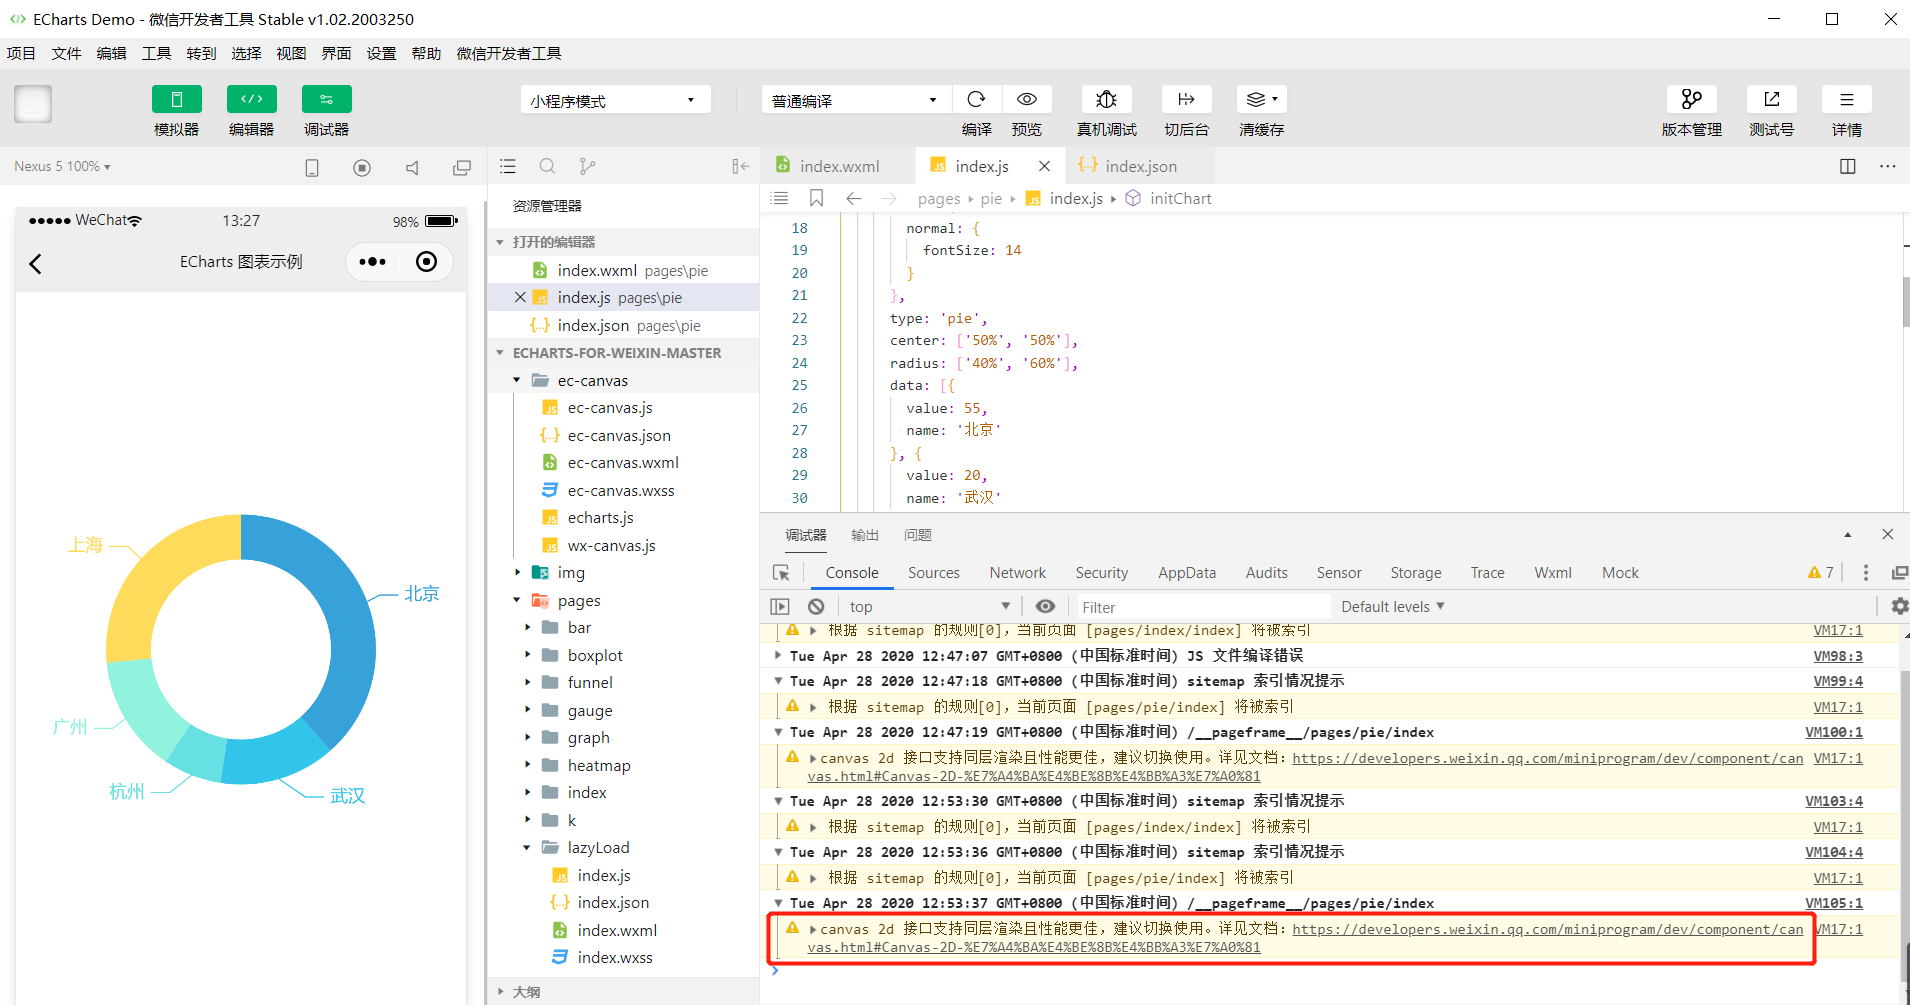Clear console output with the ban icon

(x=817, y=606)
